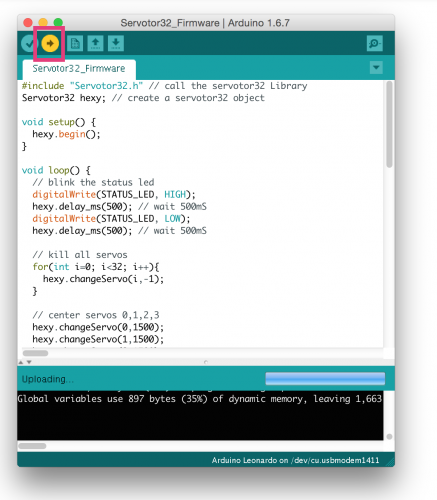437x500 pixels.
Task: Expand the tab options dropdown arrow
Action: click(x=376, y=68)
